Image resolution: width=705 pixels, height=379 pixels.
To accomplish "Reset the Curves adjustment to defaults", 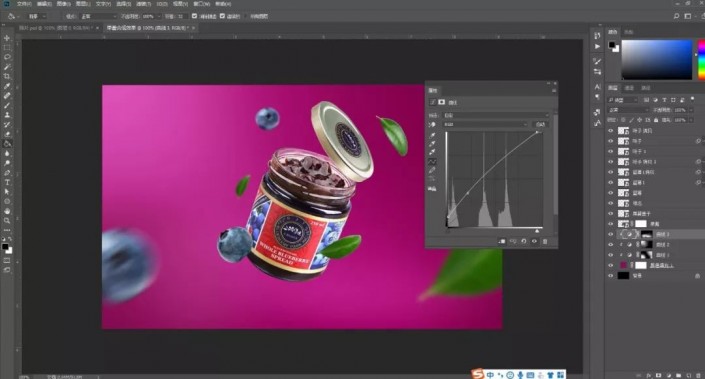I will [x=523, y=241].
